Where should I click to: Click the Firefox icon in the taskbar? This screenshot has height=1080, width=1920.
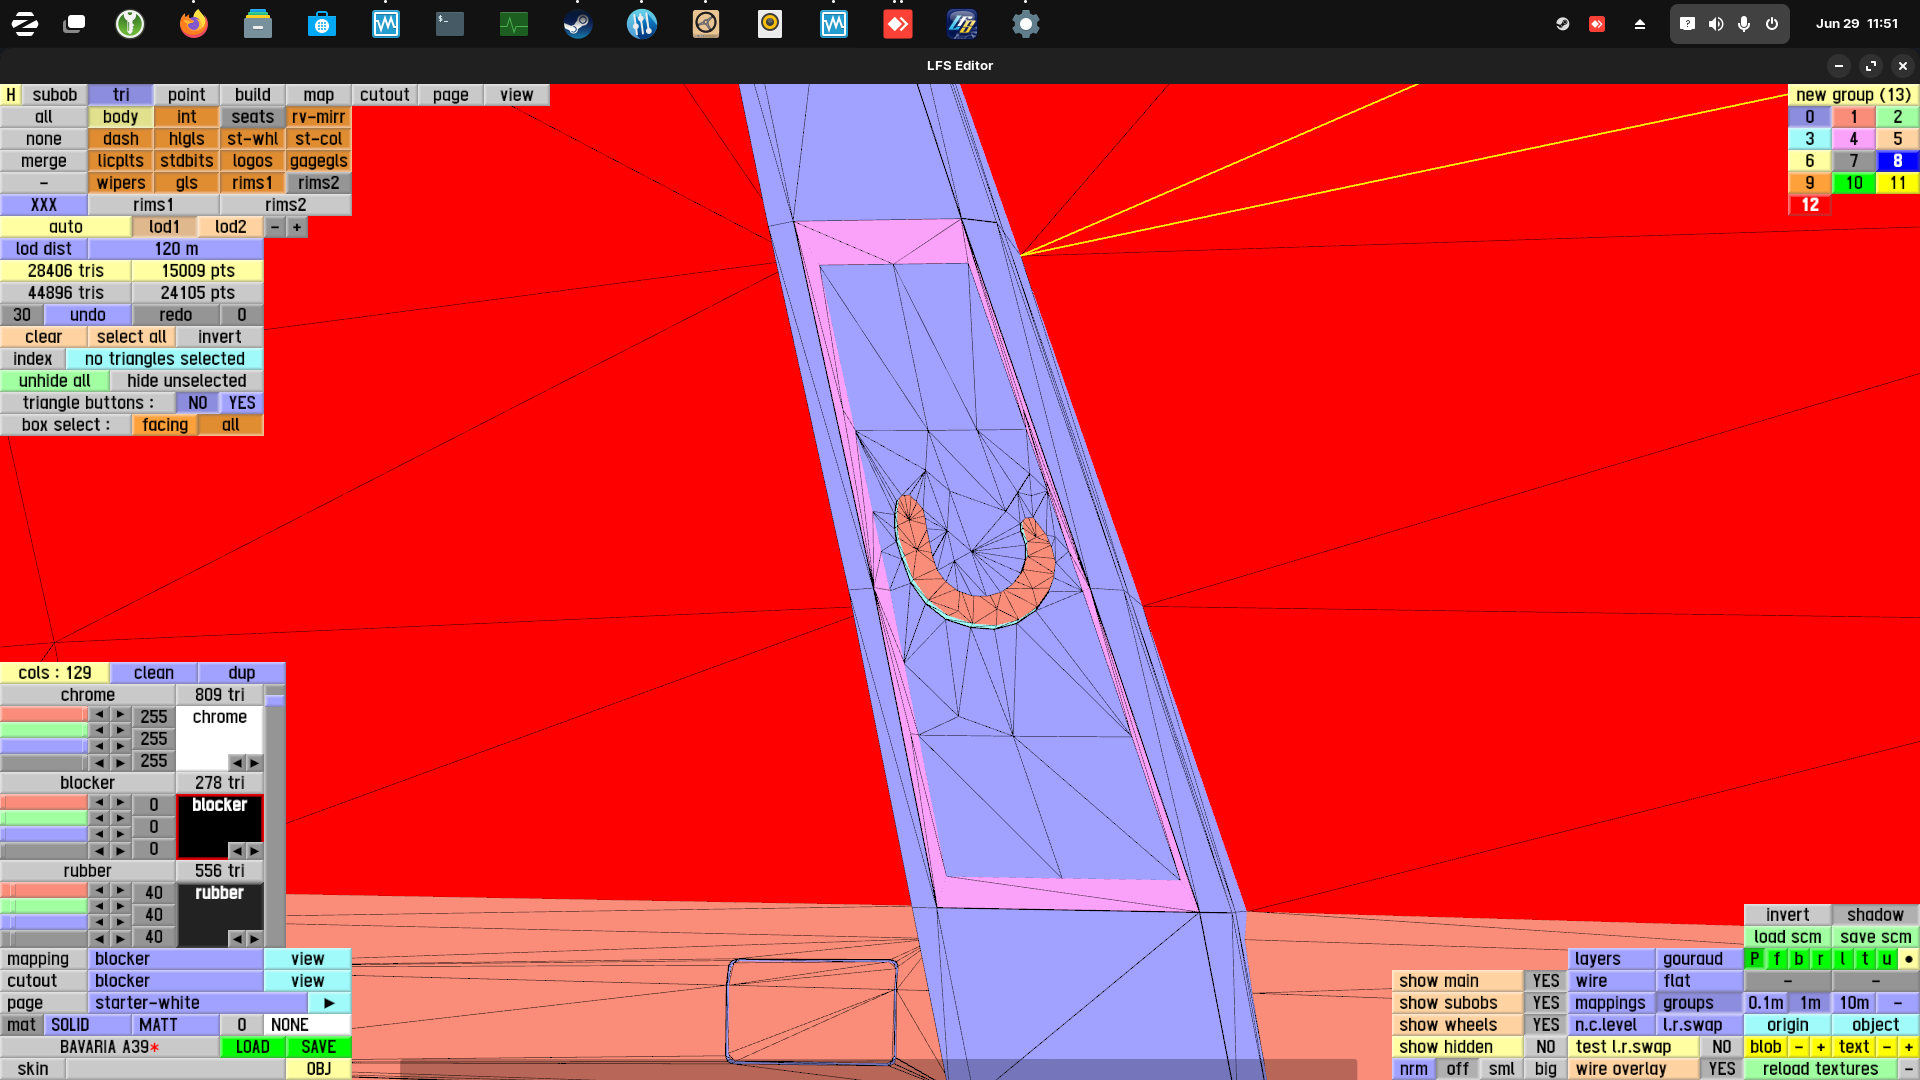[193, 24]
